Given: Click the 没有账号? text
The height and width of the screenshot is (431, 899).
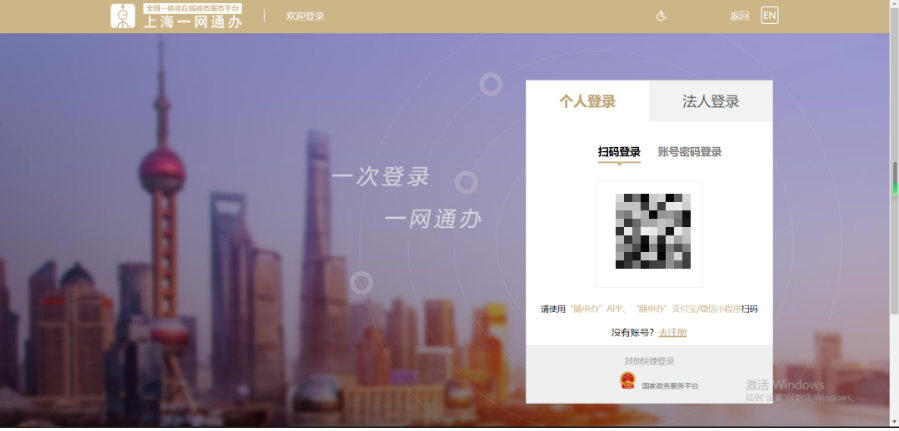Looking at the screenshot, I should pyautogui.click(x=633, y=332).
